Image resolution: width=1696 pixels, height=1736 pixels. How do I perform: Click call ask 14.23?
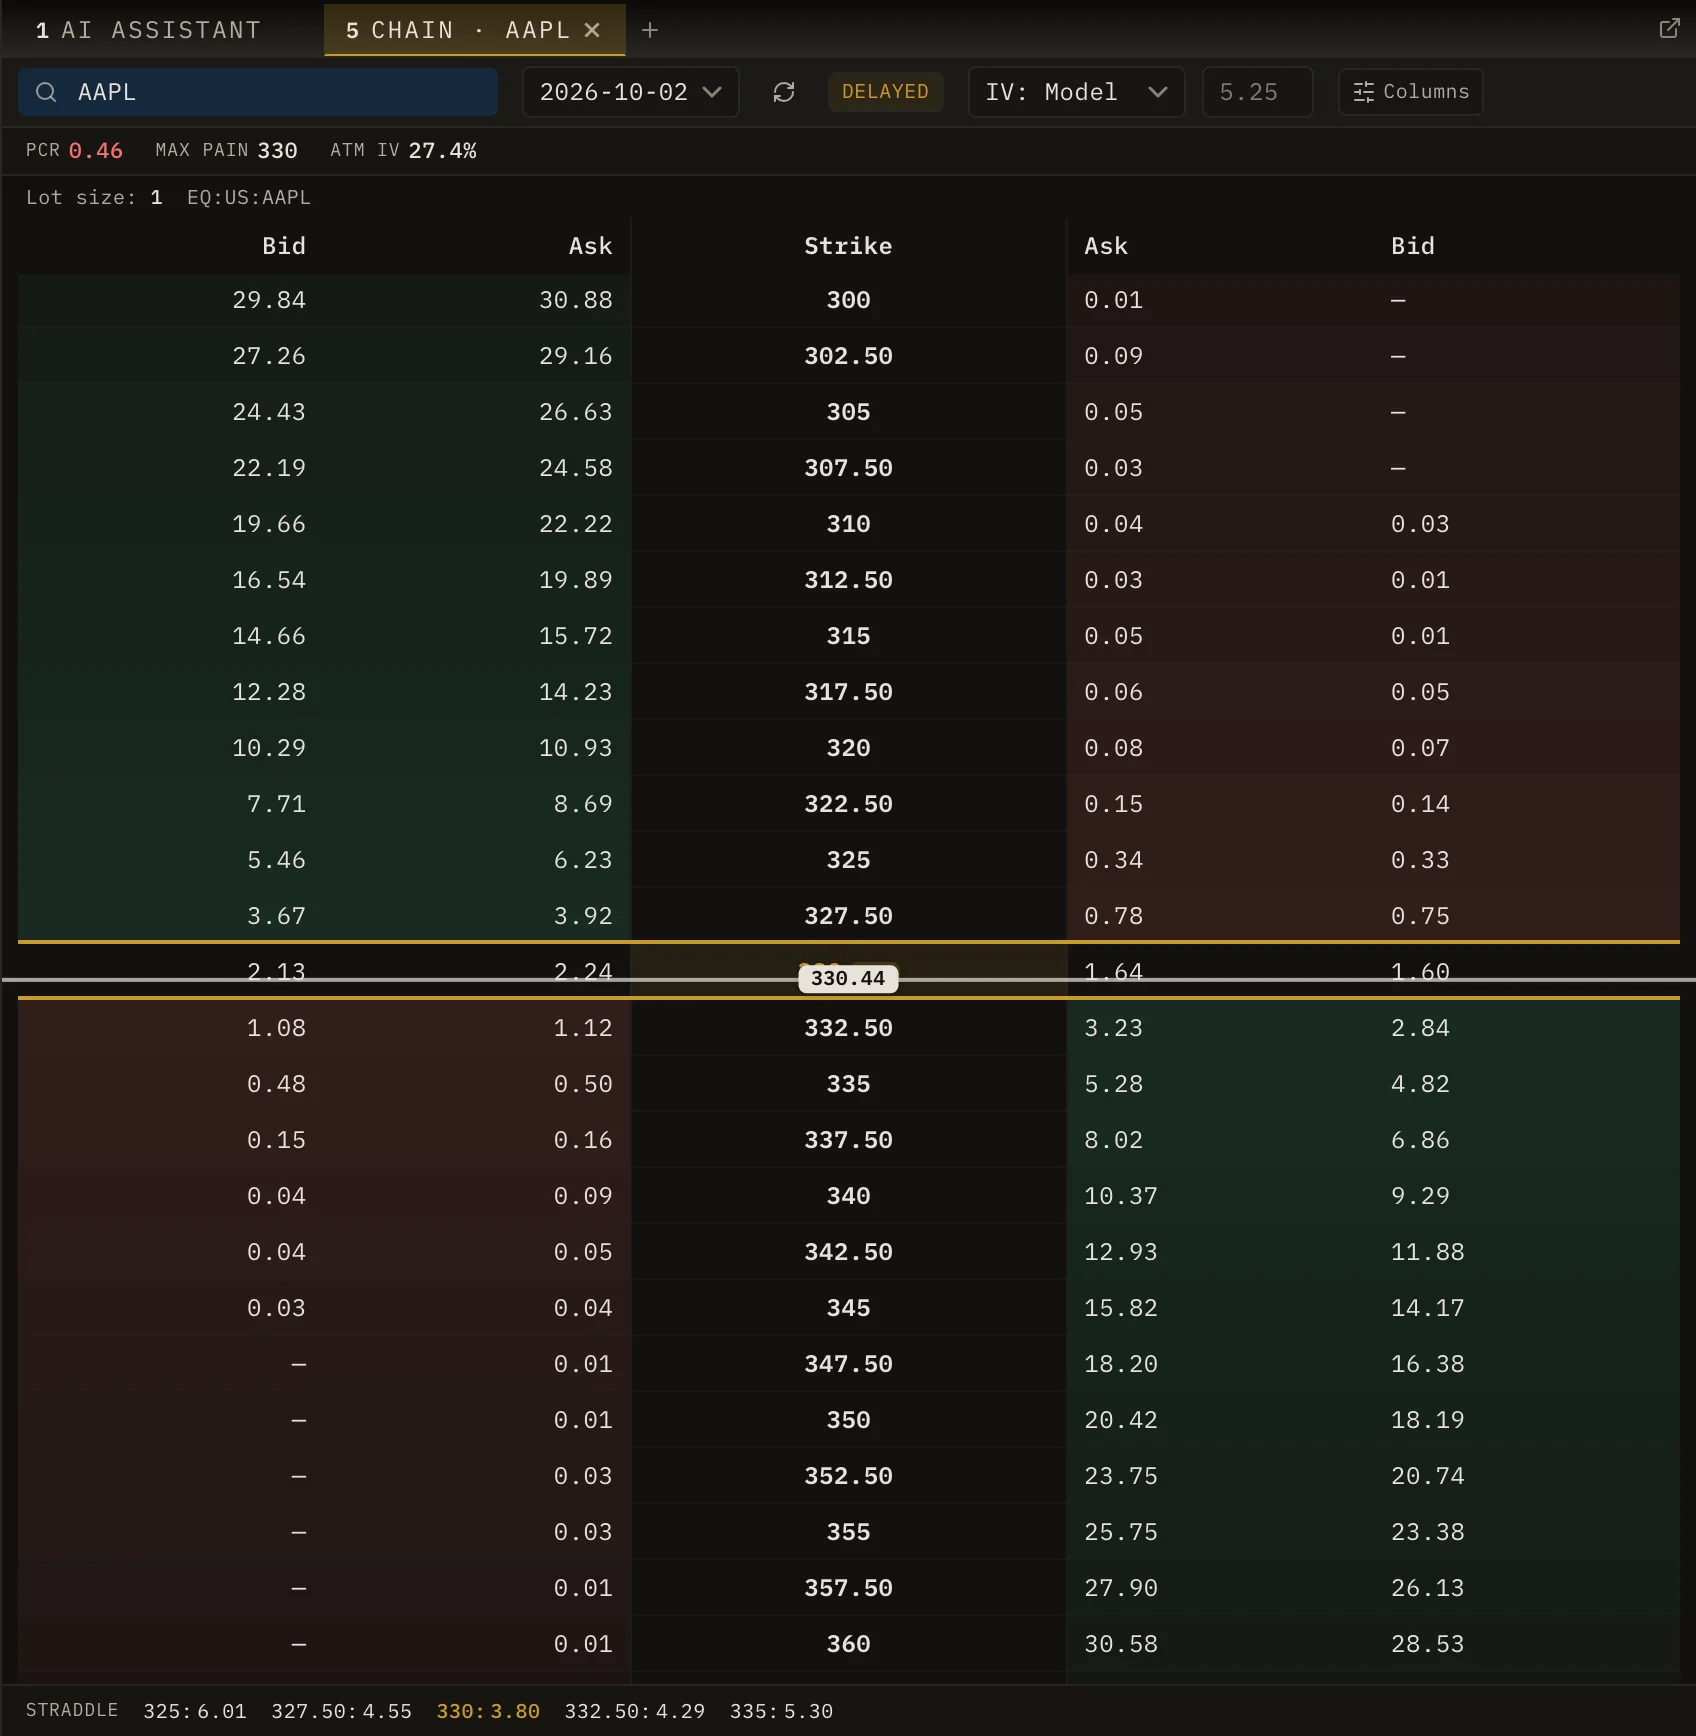coord(575,692)
